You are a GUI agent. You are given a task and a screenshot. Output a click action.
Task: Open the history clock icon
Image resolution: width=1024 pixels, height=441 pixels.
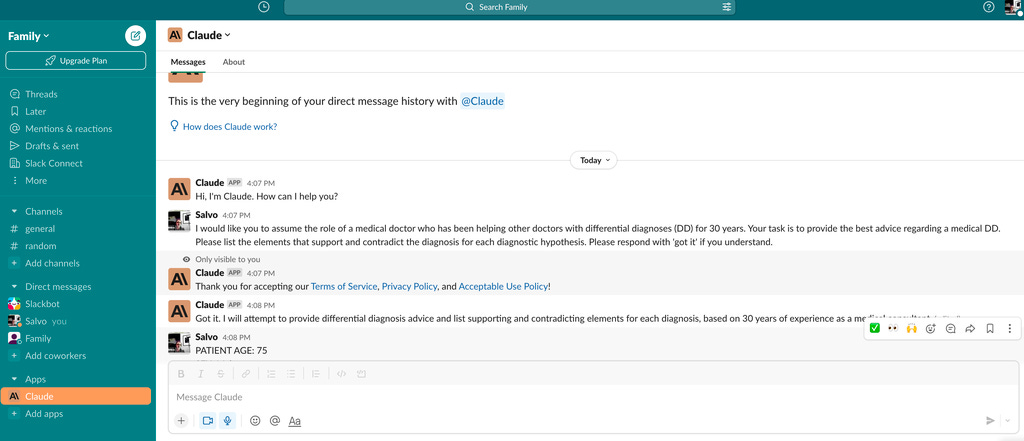pos(263,7)
